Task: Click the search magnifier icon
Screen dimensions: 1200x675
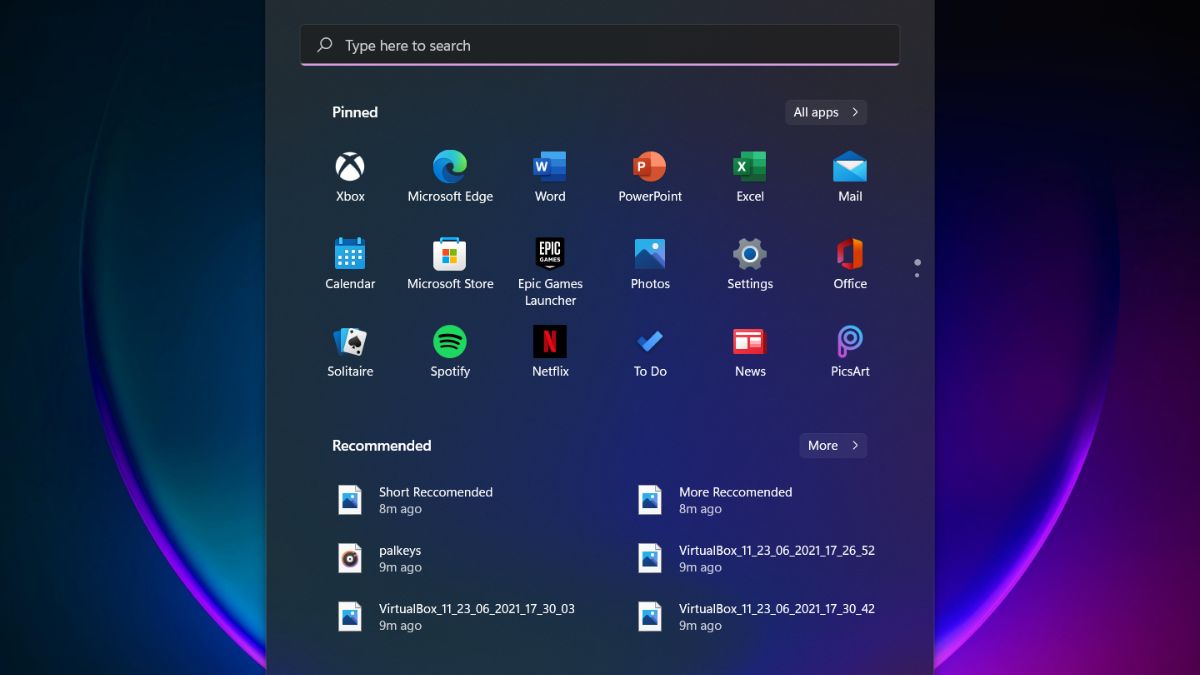Action: click(325, 45)
